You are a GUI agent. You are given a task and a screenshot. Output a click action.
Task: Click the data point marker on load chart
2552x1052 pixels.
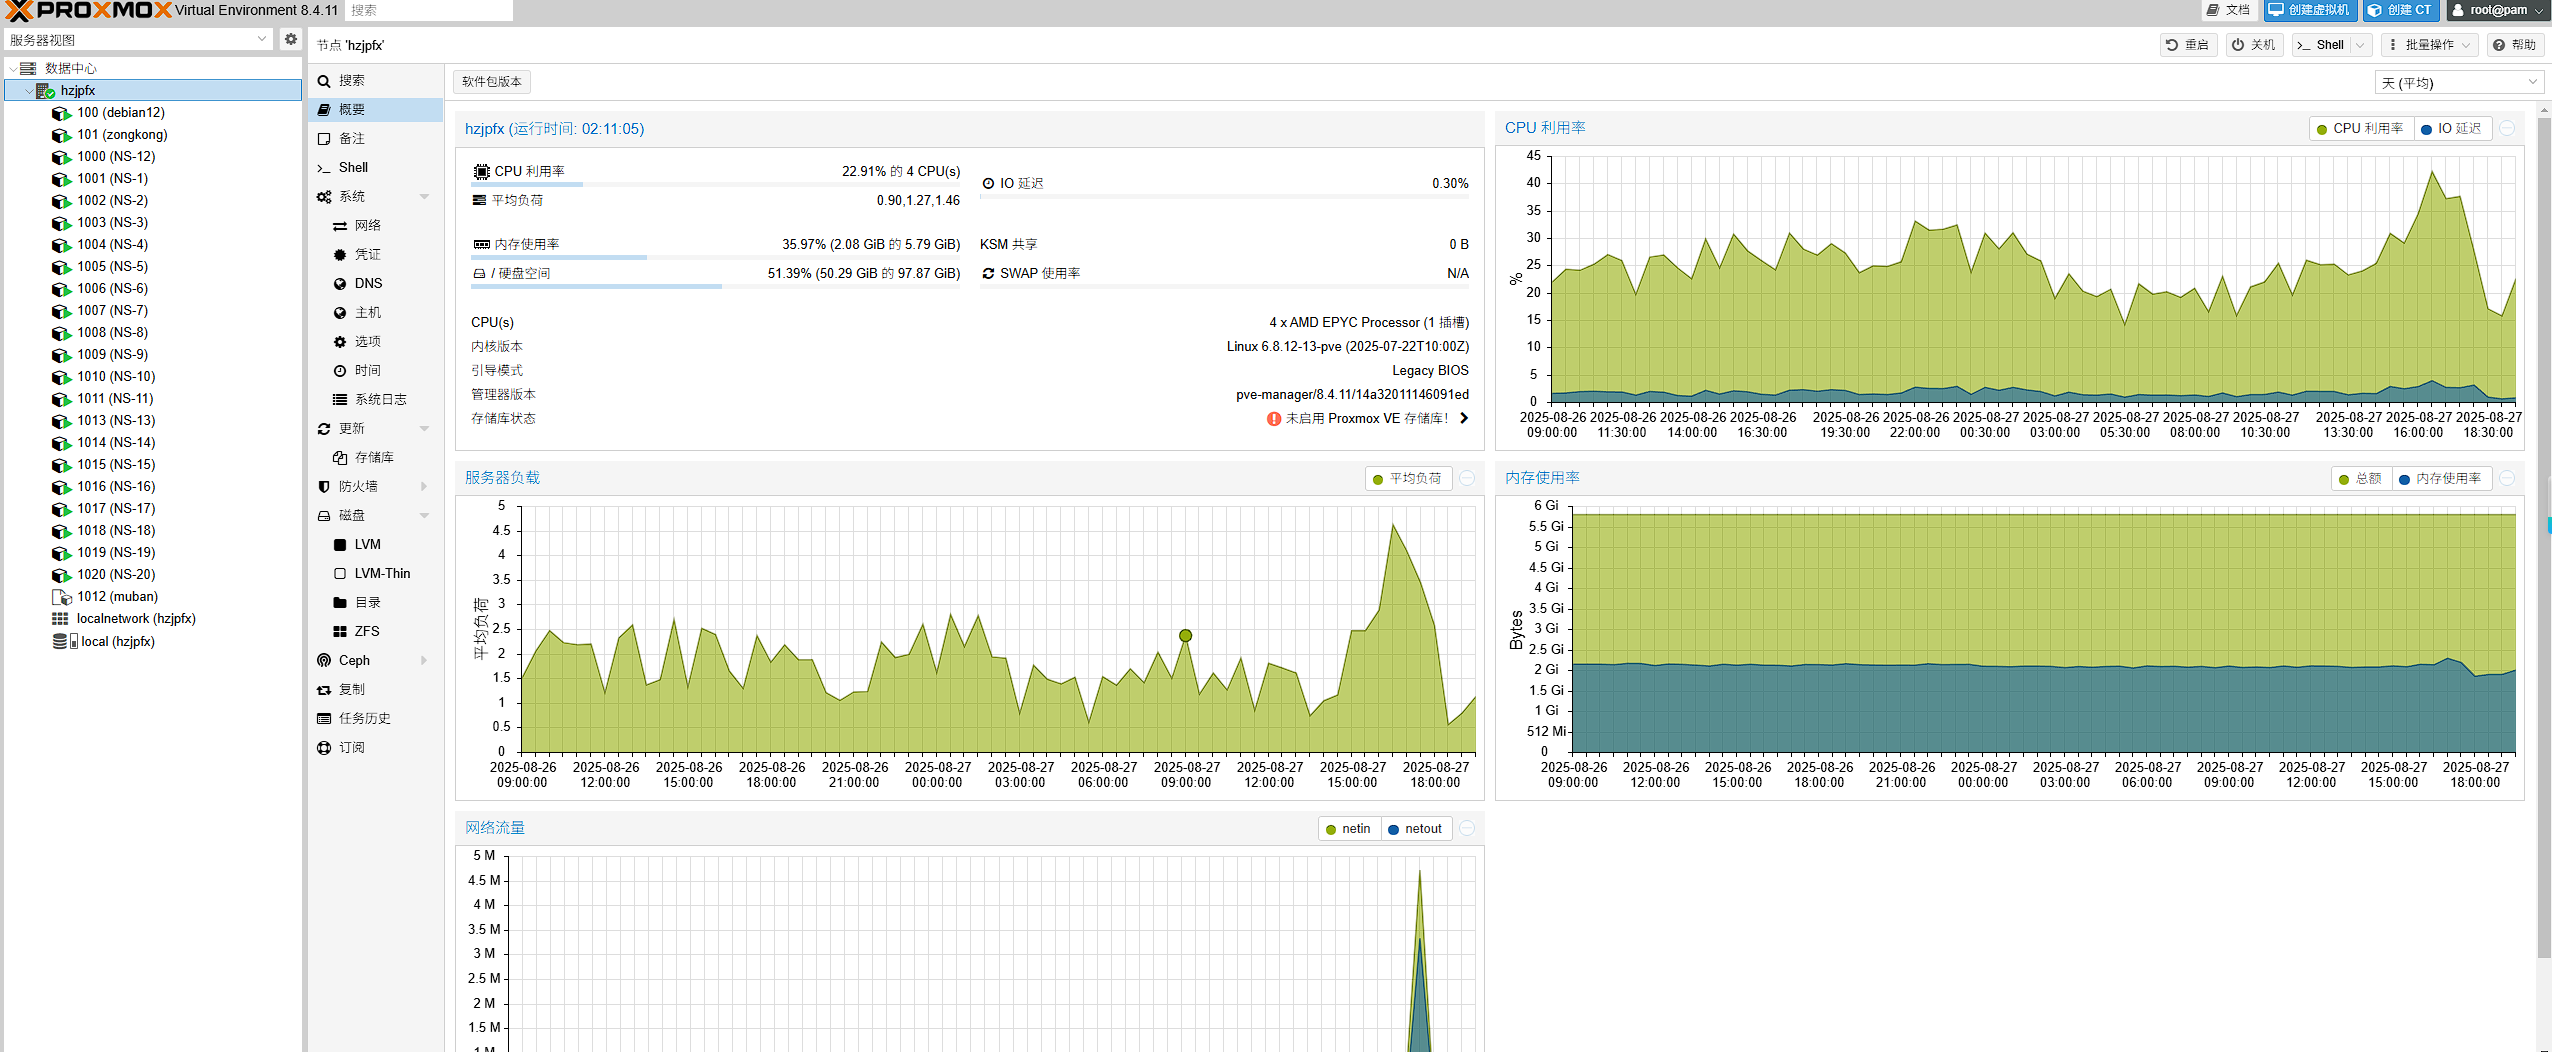coord(1185,635)
